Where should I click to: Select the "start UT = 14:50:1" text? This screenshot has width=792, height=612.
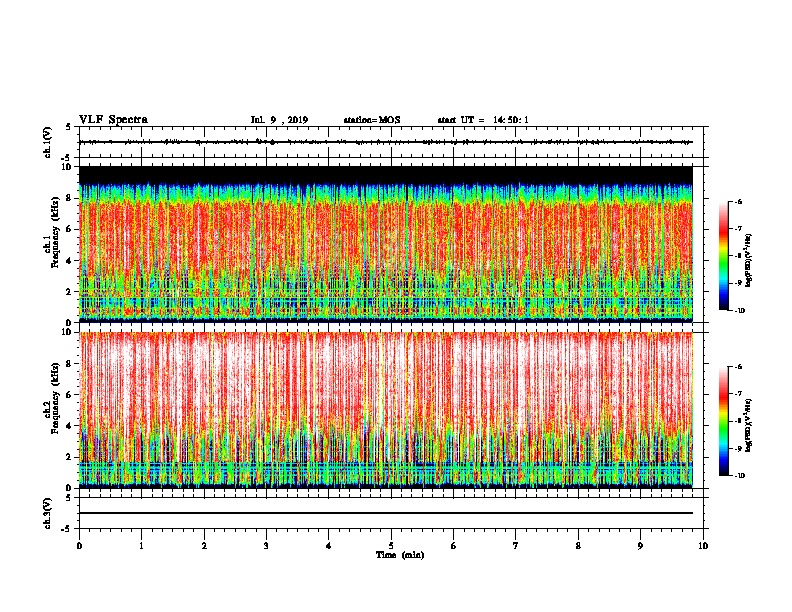[483, 120]
